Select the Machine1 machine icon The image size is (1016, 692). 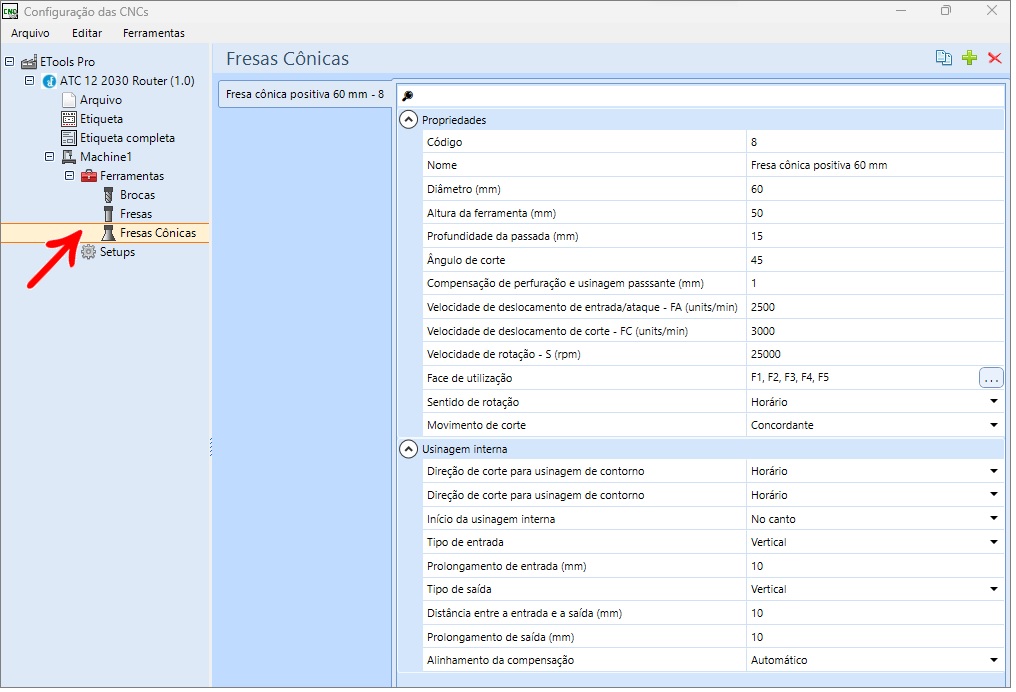click(69, 157)
